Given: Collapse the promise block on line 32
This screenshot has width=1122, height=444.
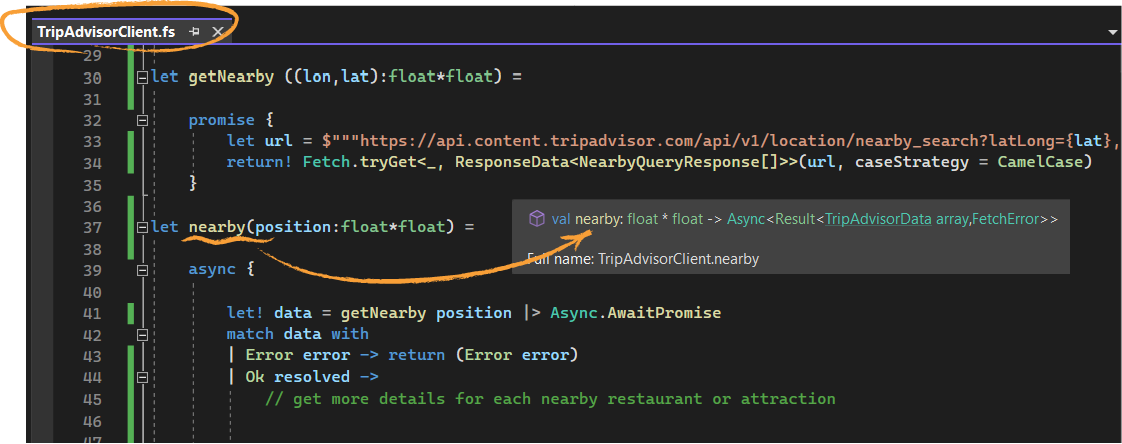Looking at the screenshot, I should pos(142,120).
